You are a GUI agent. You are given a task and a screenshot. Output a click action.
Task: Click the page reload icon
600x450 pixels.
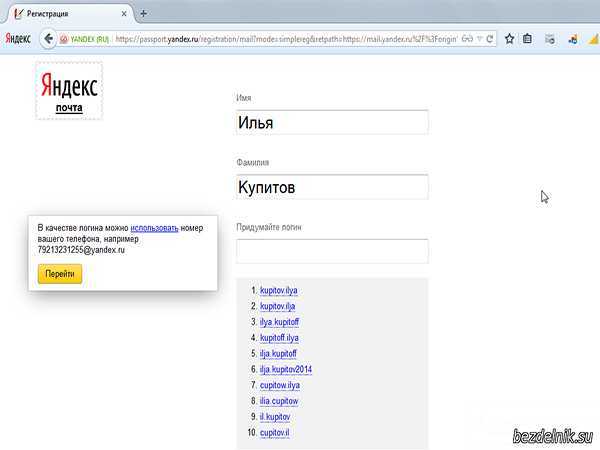(490, 39)
